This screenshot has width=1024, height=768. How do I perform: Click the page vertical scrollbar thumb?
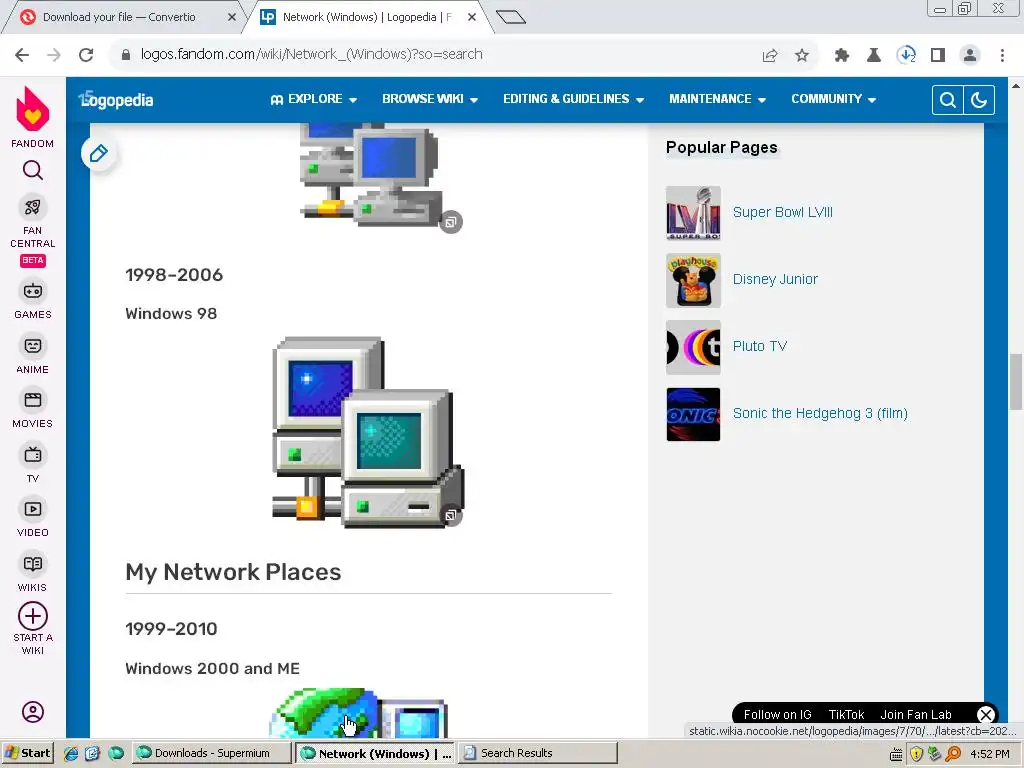tap(1016, 381)
